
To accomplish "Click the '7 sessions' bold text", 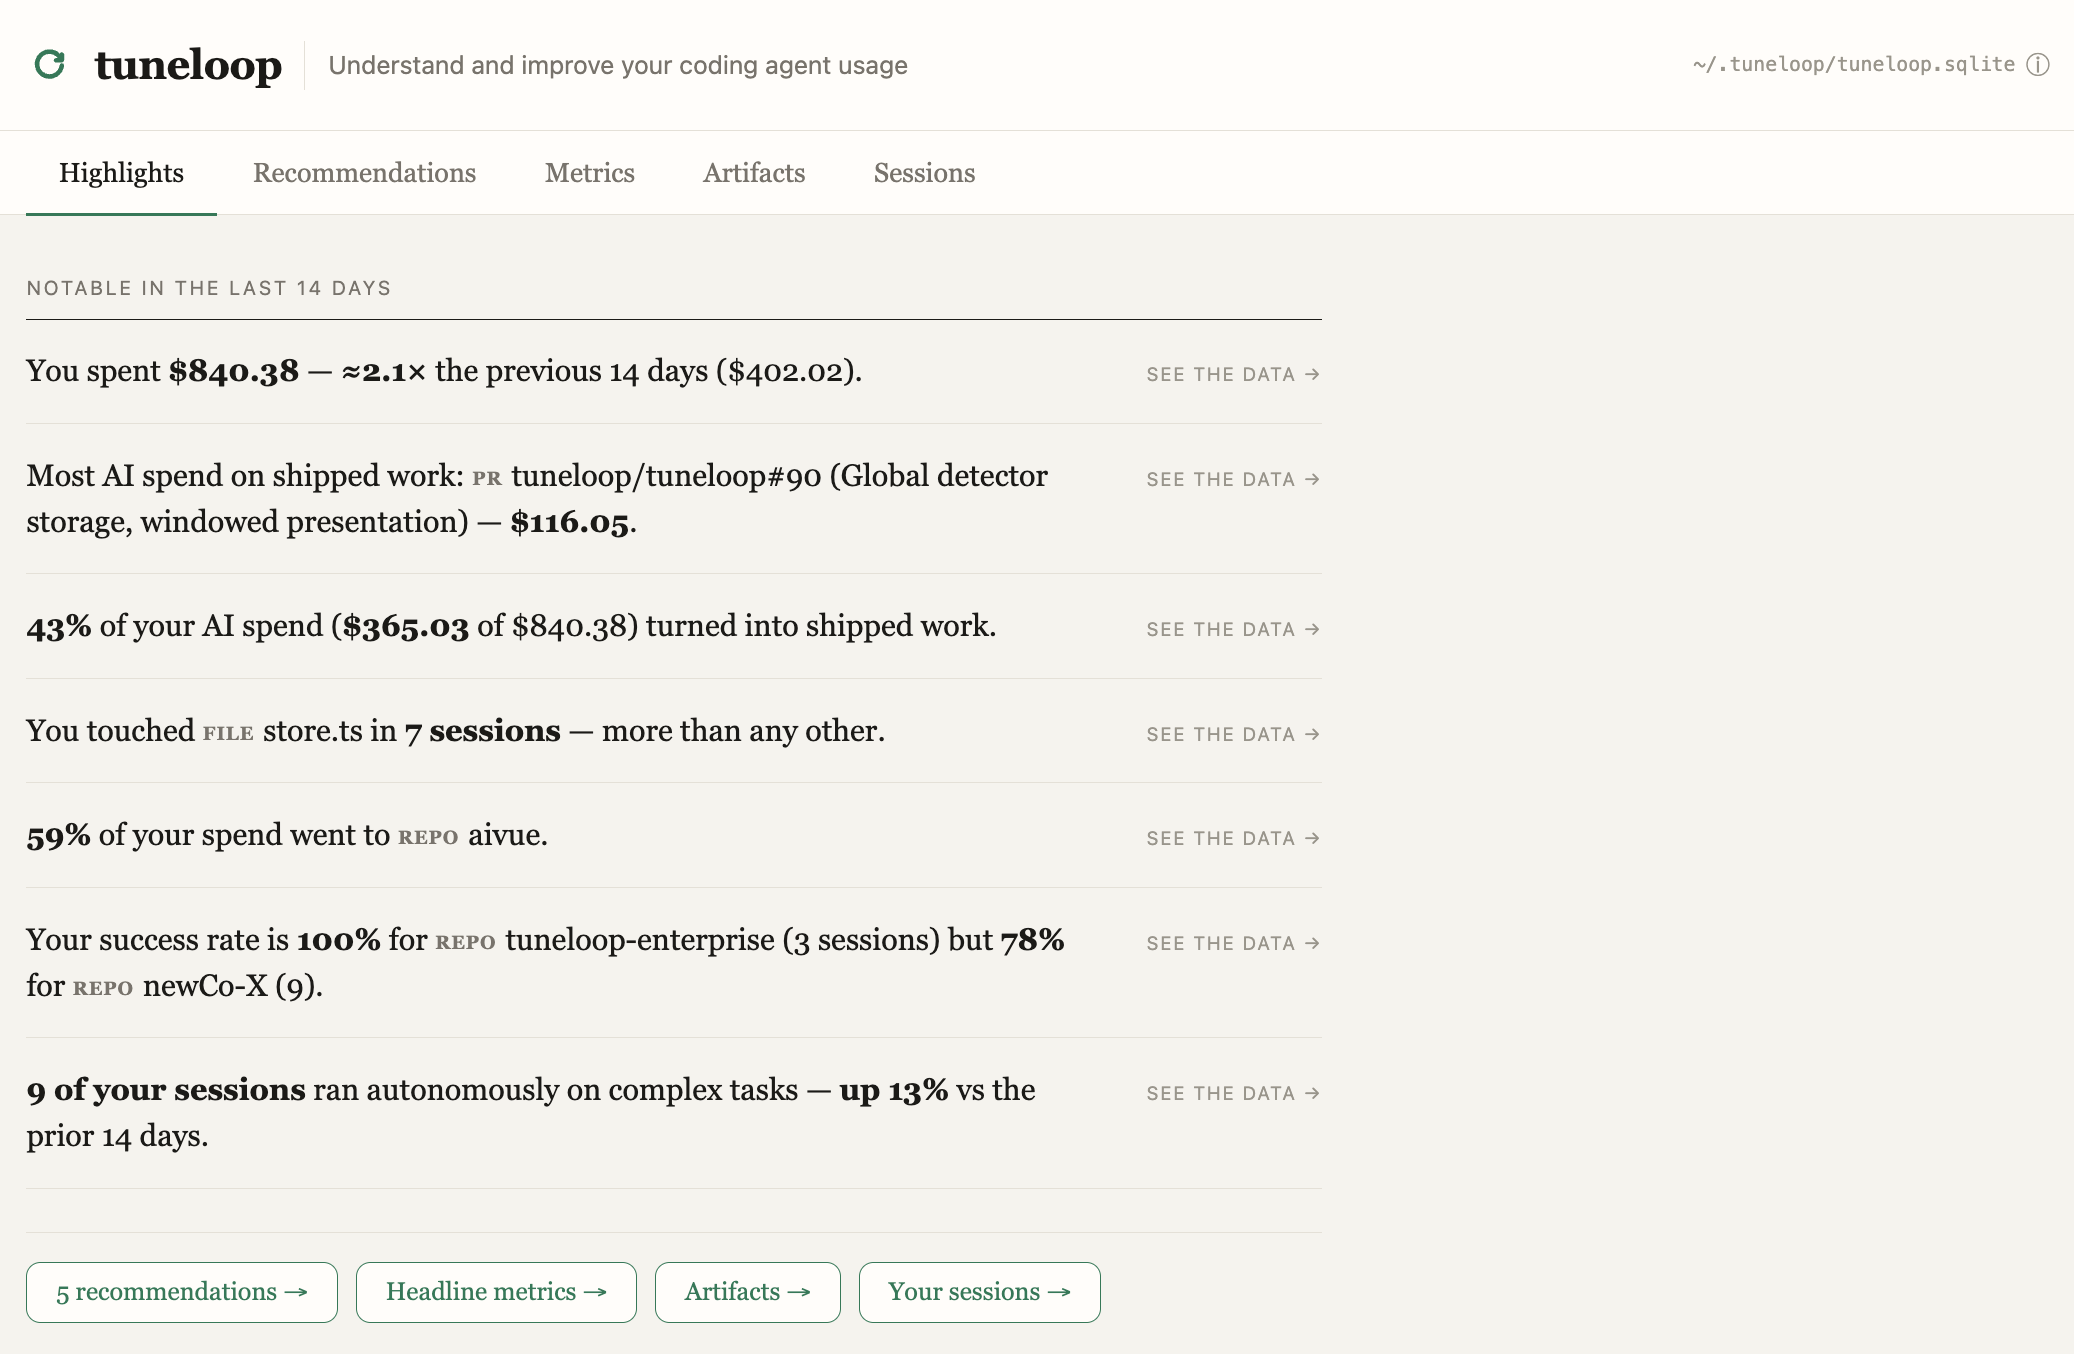I will click(483, 731).
